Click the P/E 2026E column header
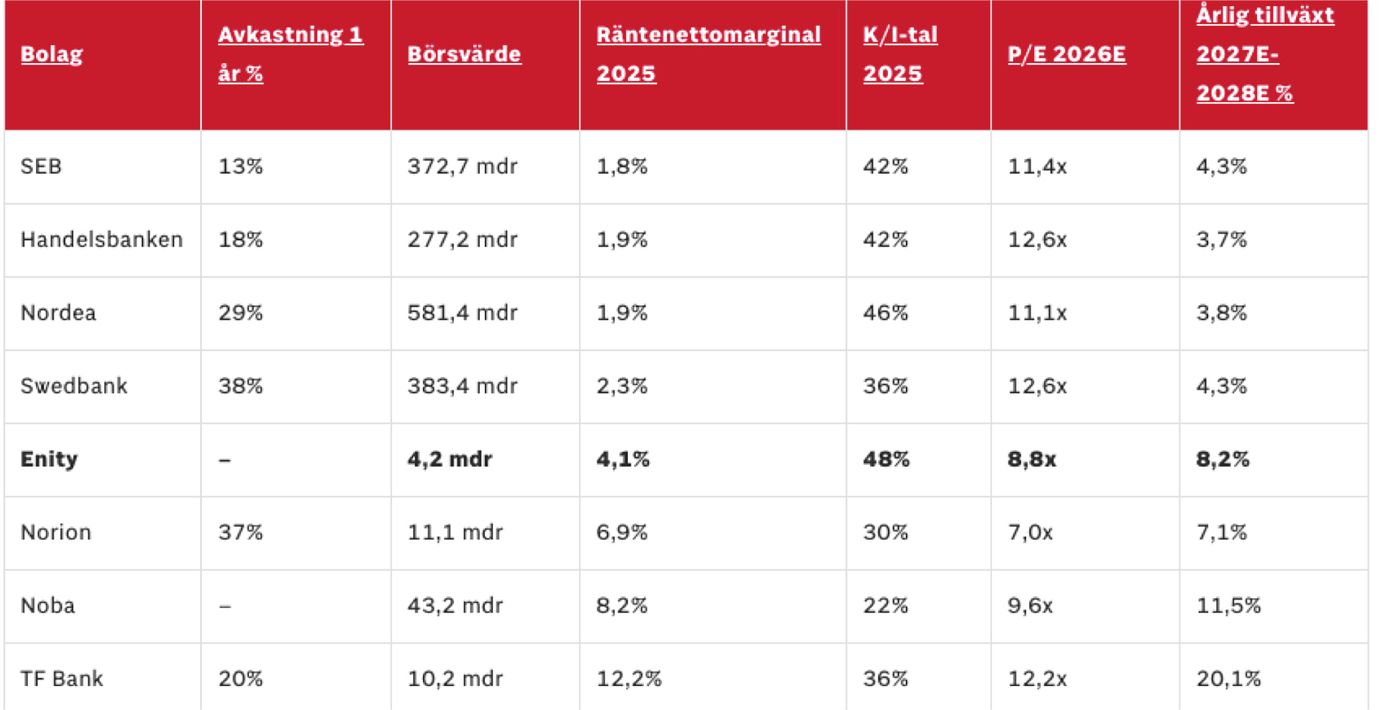 point(1067,54)
